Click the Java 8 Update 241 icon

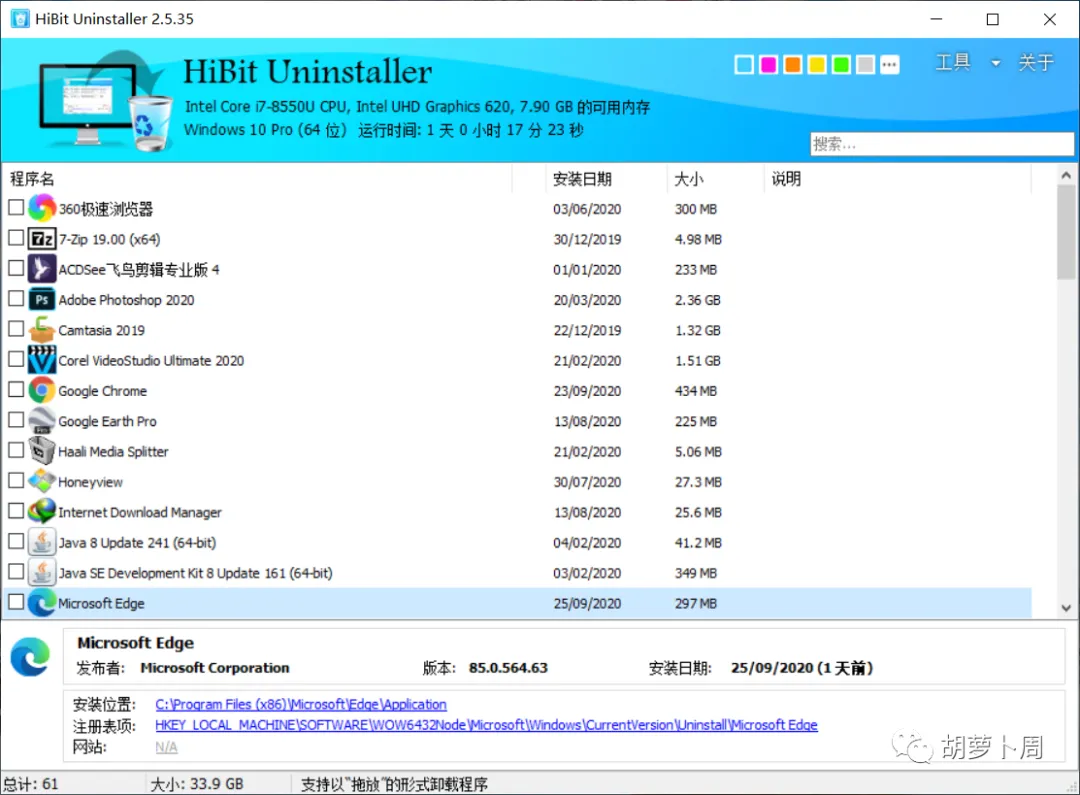[x=41, y=541]
